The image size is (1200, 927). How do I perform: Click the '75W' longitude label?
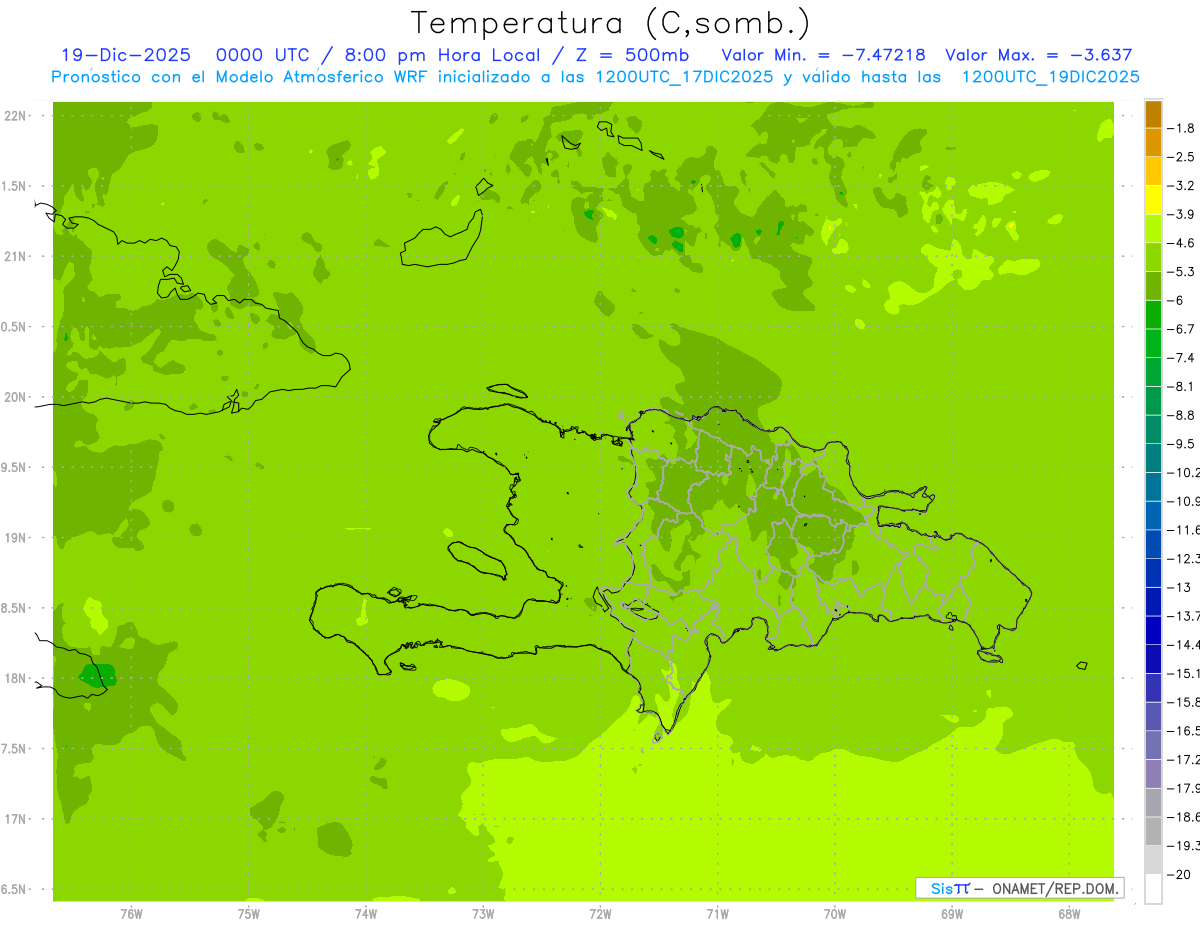point(249,913)
